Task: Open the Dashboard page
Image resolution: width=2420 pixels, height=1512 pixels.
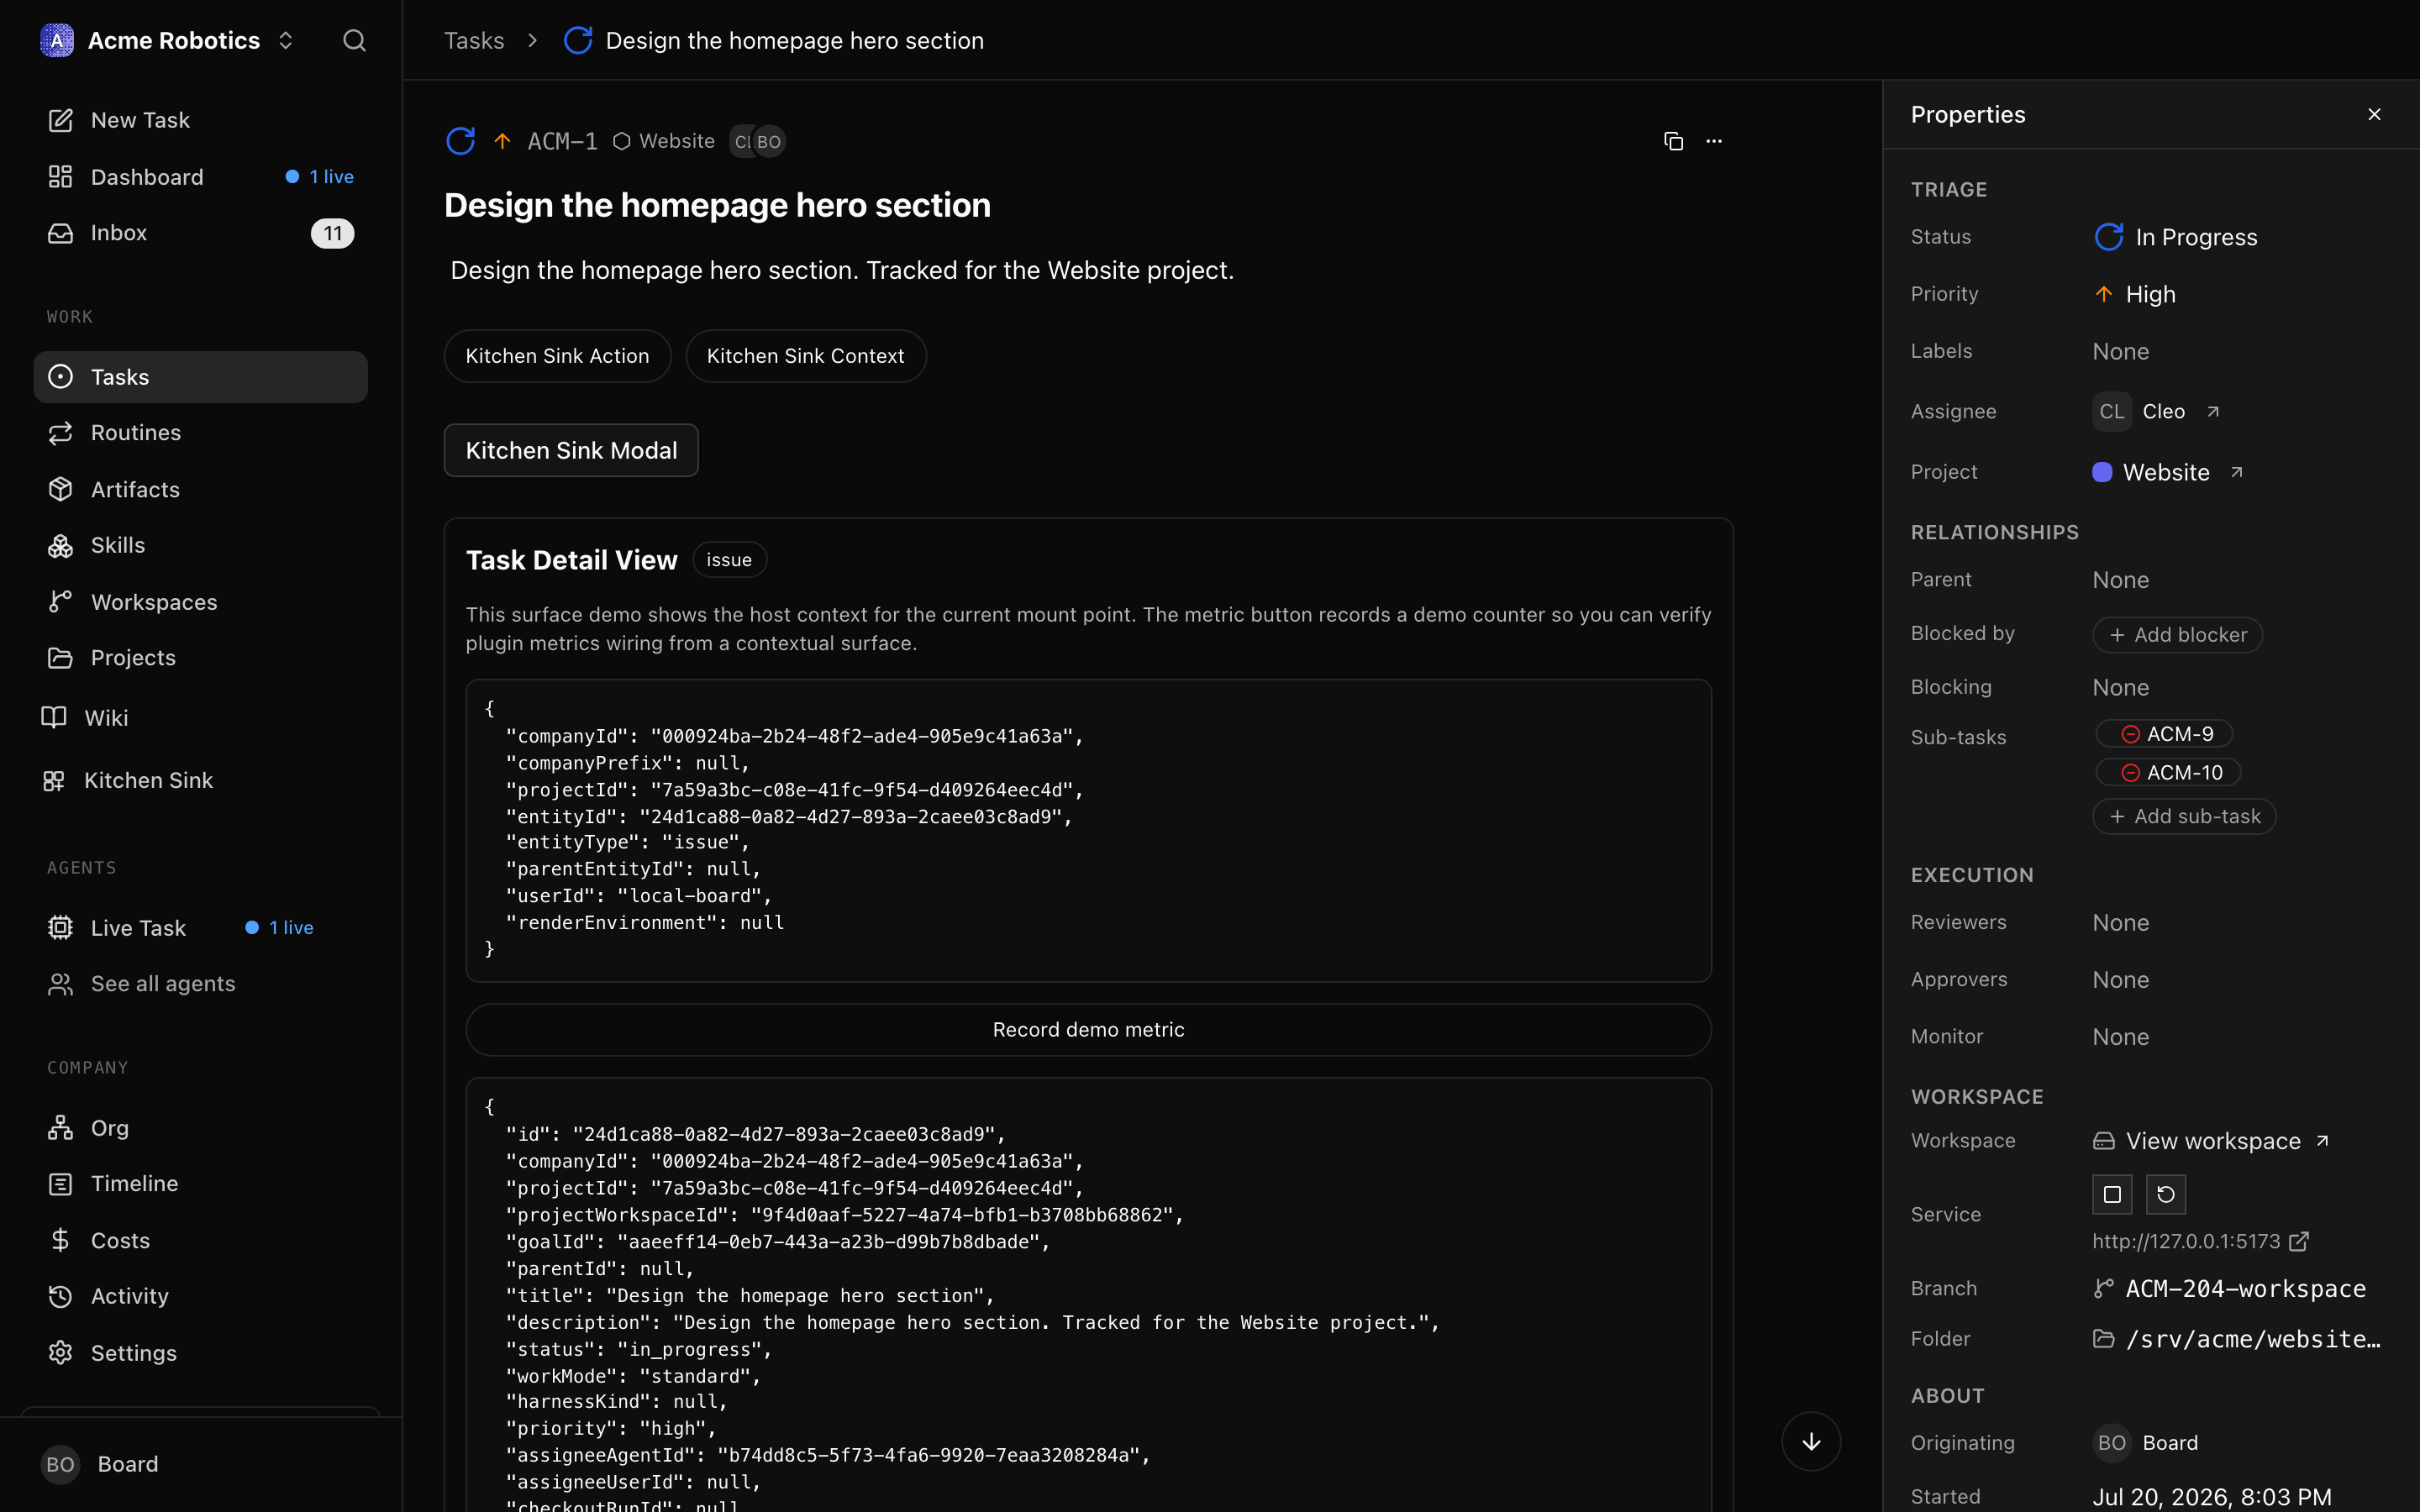Action: click(200, 177)
